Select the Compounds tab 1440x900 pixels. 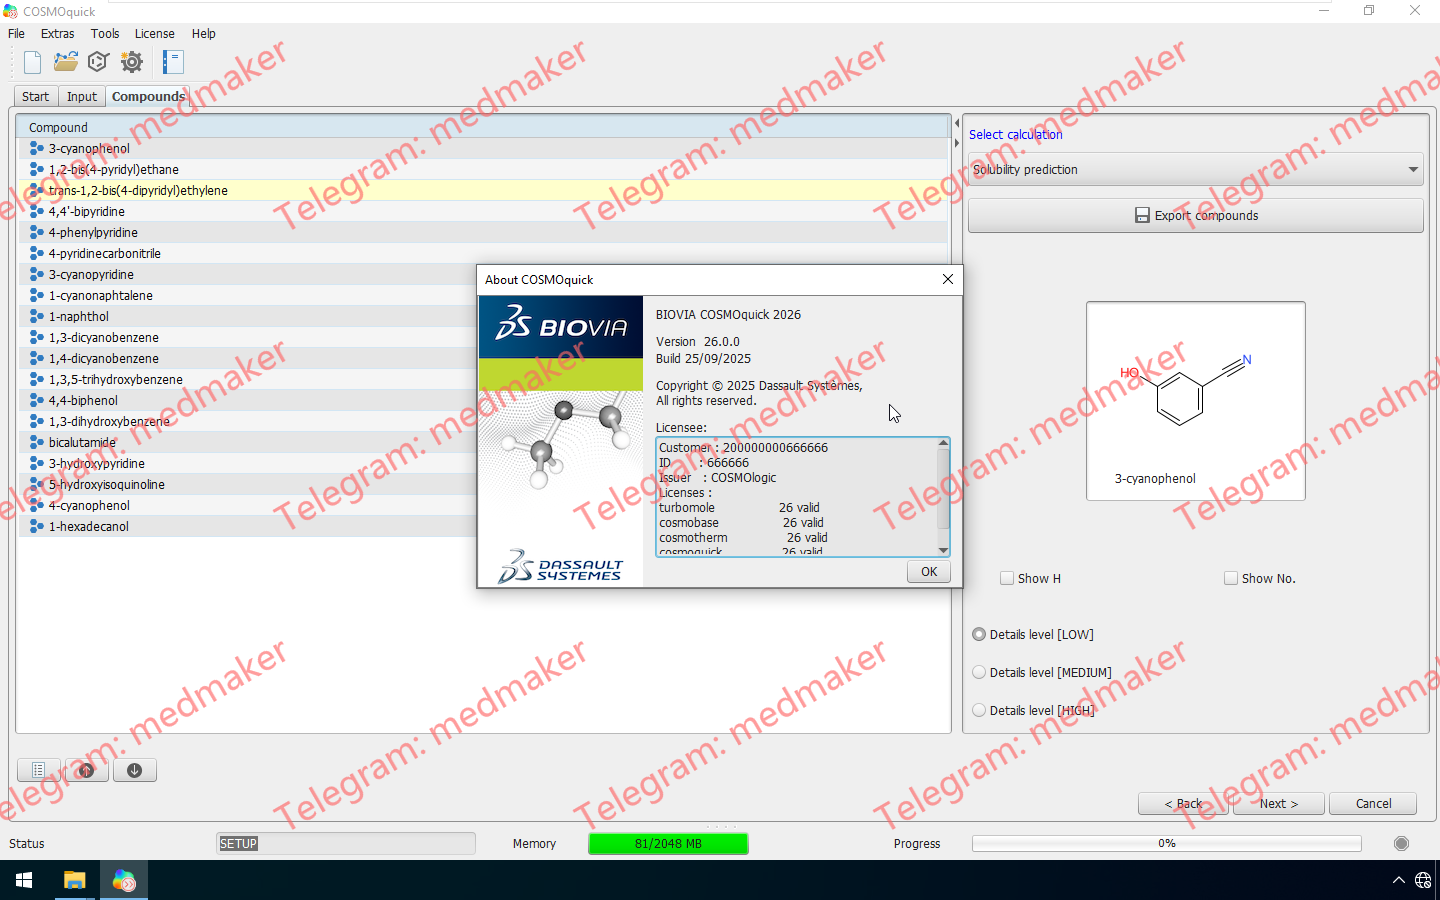(x=148, y=96)
